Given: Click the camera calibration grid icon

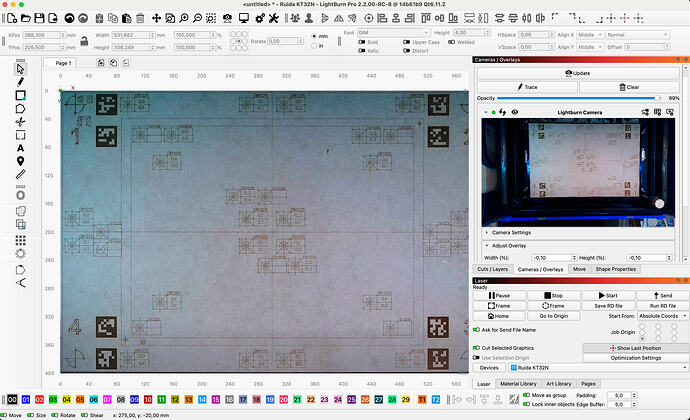Looking at the screenshot, I should click(x=657, y=112).
